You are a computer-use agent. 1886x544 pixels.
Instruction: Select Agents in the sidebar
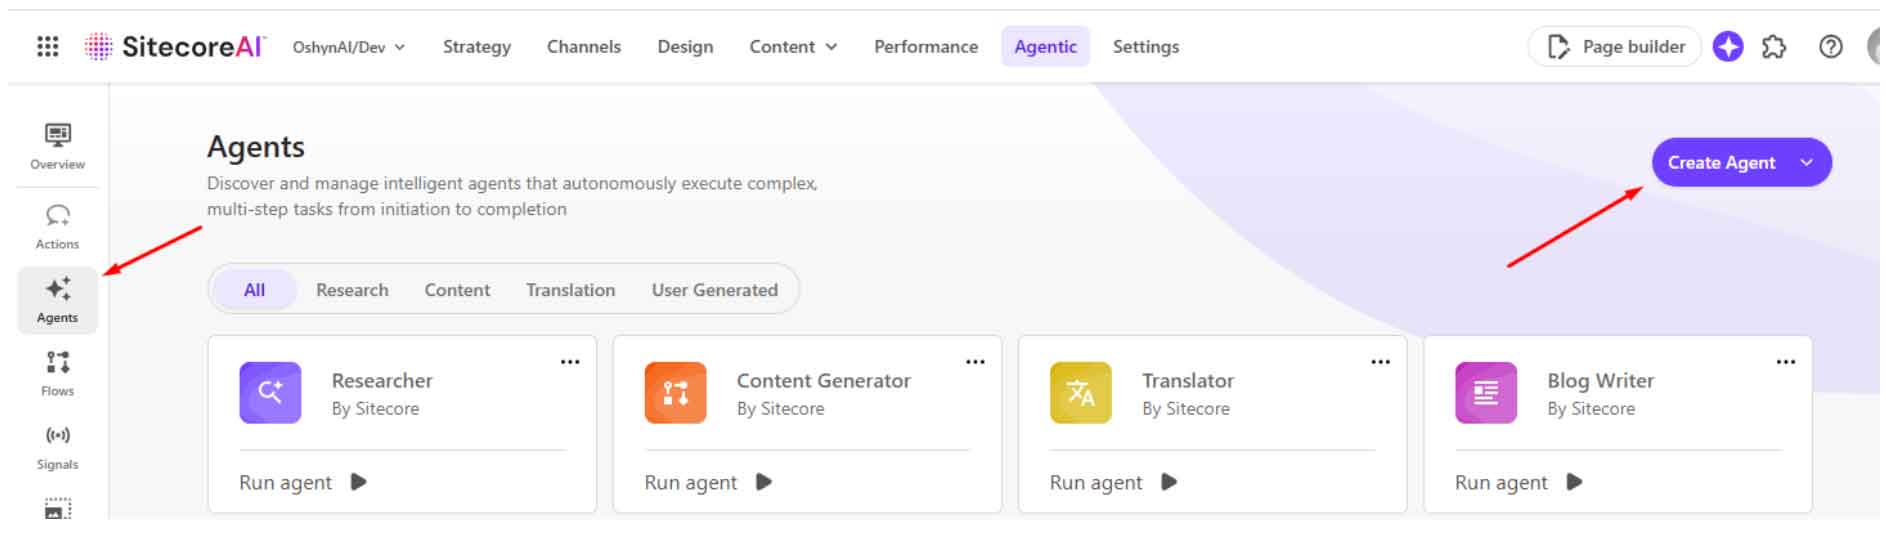(x=58, y=300)
